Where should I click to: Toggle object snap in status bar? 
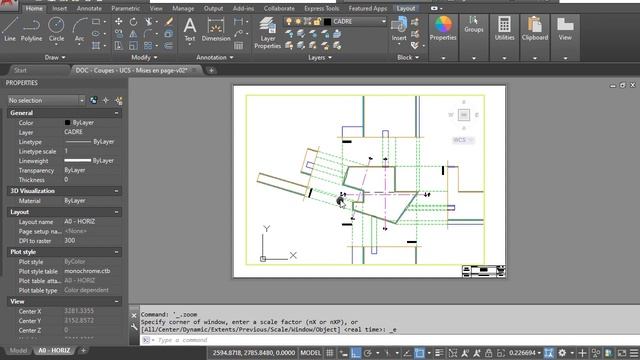(419, 353)
